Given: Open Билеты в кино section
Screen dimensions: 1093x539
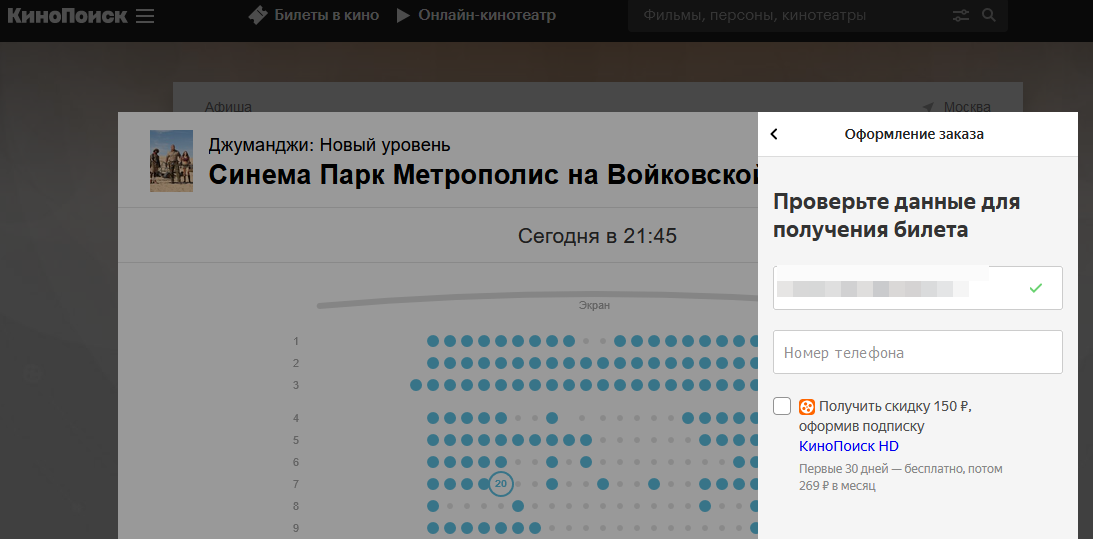Looking at the screenshot, I should coord(326,15).
